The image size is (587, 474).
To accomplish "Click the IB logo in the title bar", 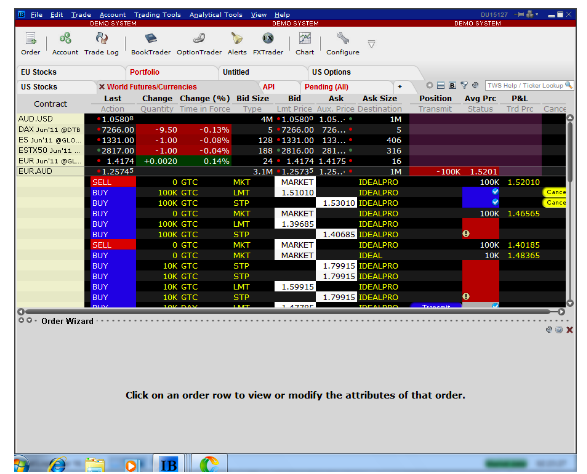I will click(x=22, y=14).
